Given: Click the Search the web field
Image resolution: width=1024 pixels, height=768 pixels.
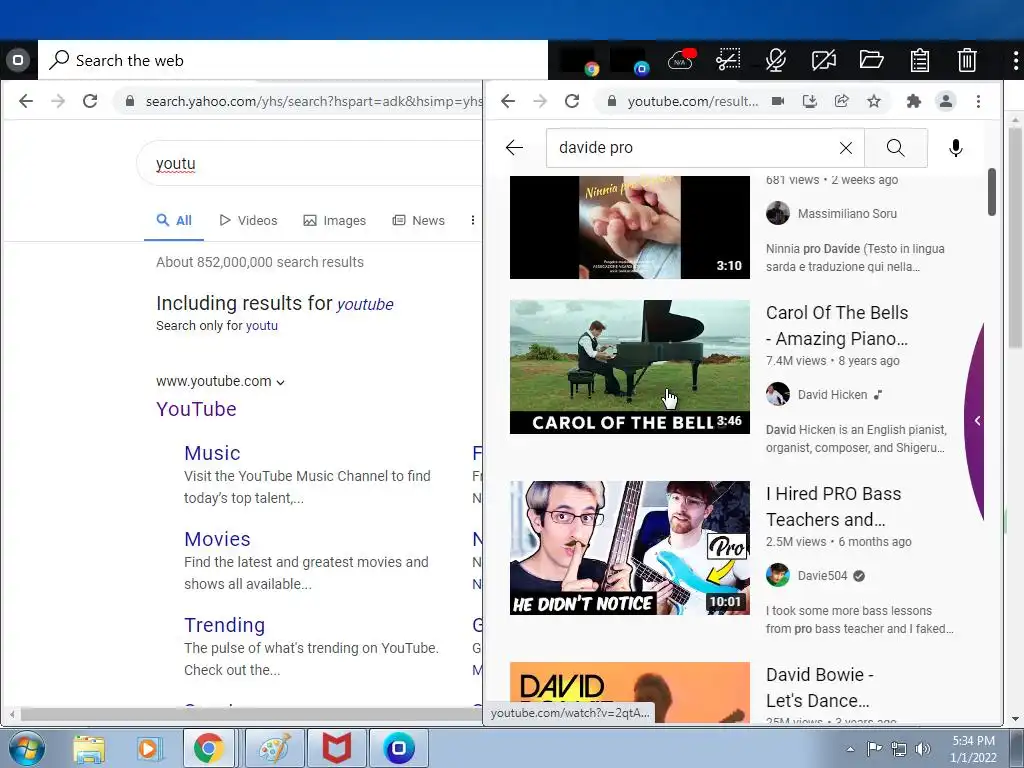Looking at the screenshot, I should (293, 60).
